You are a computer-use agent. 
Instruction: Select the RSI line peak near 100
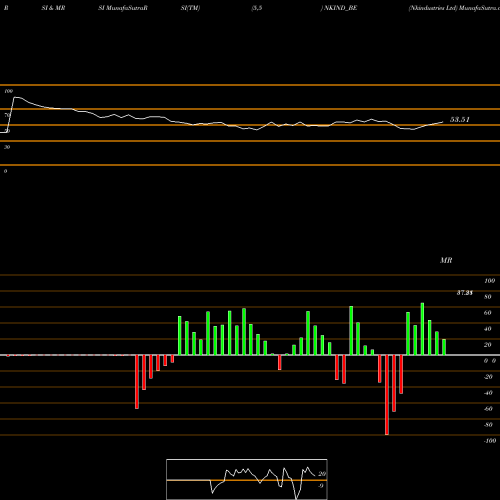[x=17, y=97]
